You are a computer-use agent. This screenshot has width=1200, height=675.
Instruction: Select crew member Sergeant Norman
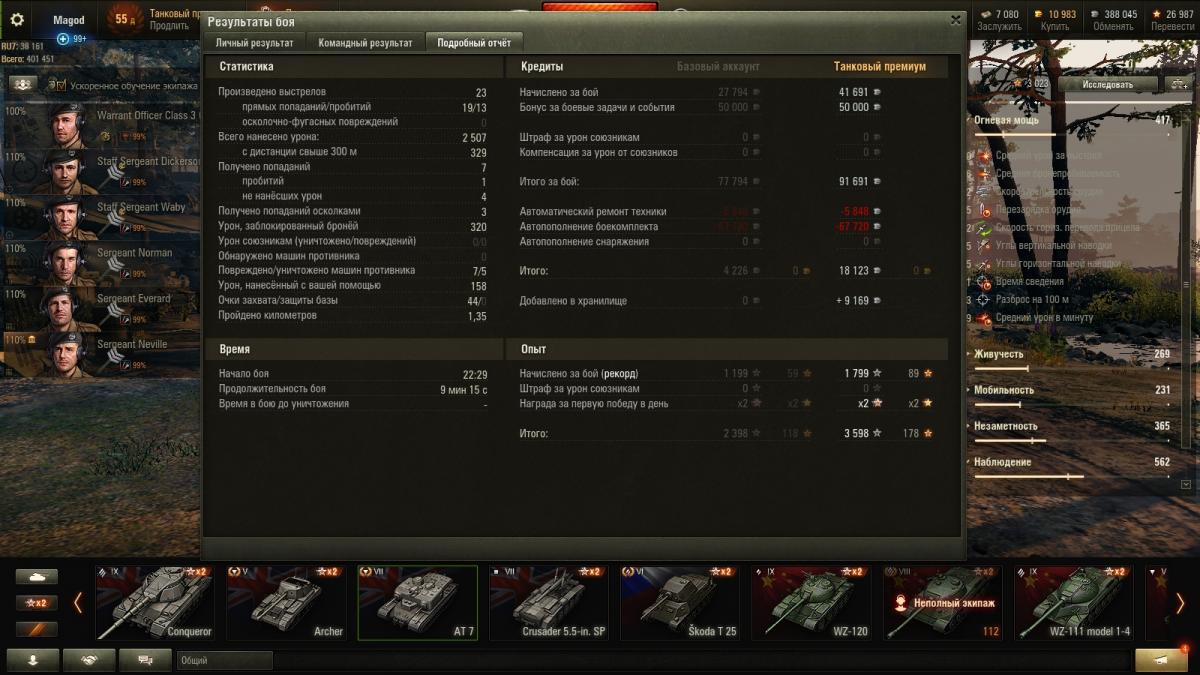coord(100,262)
